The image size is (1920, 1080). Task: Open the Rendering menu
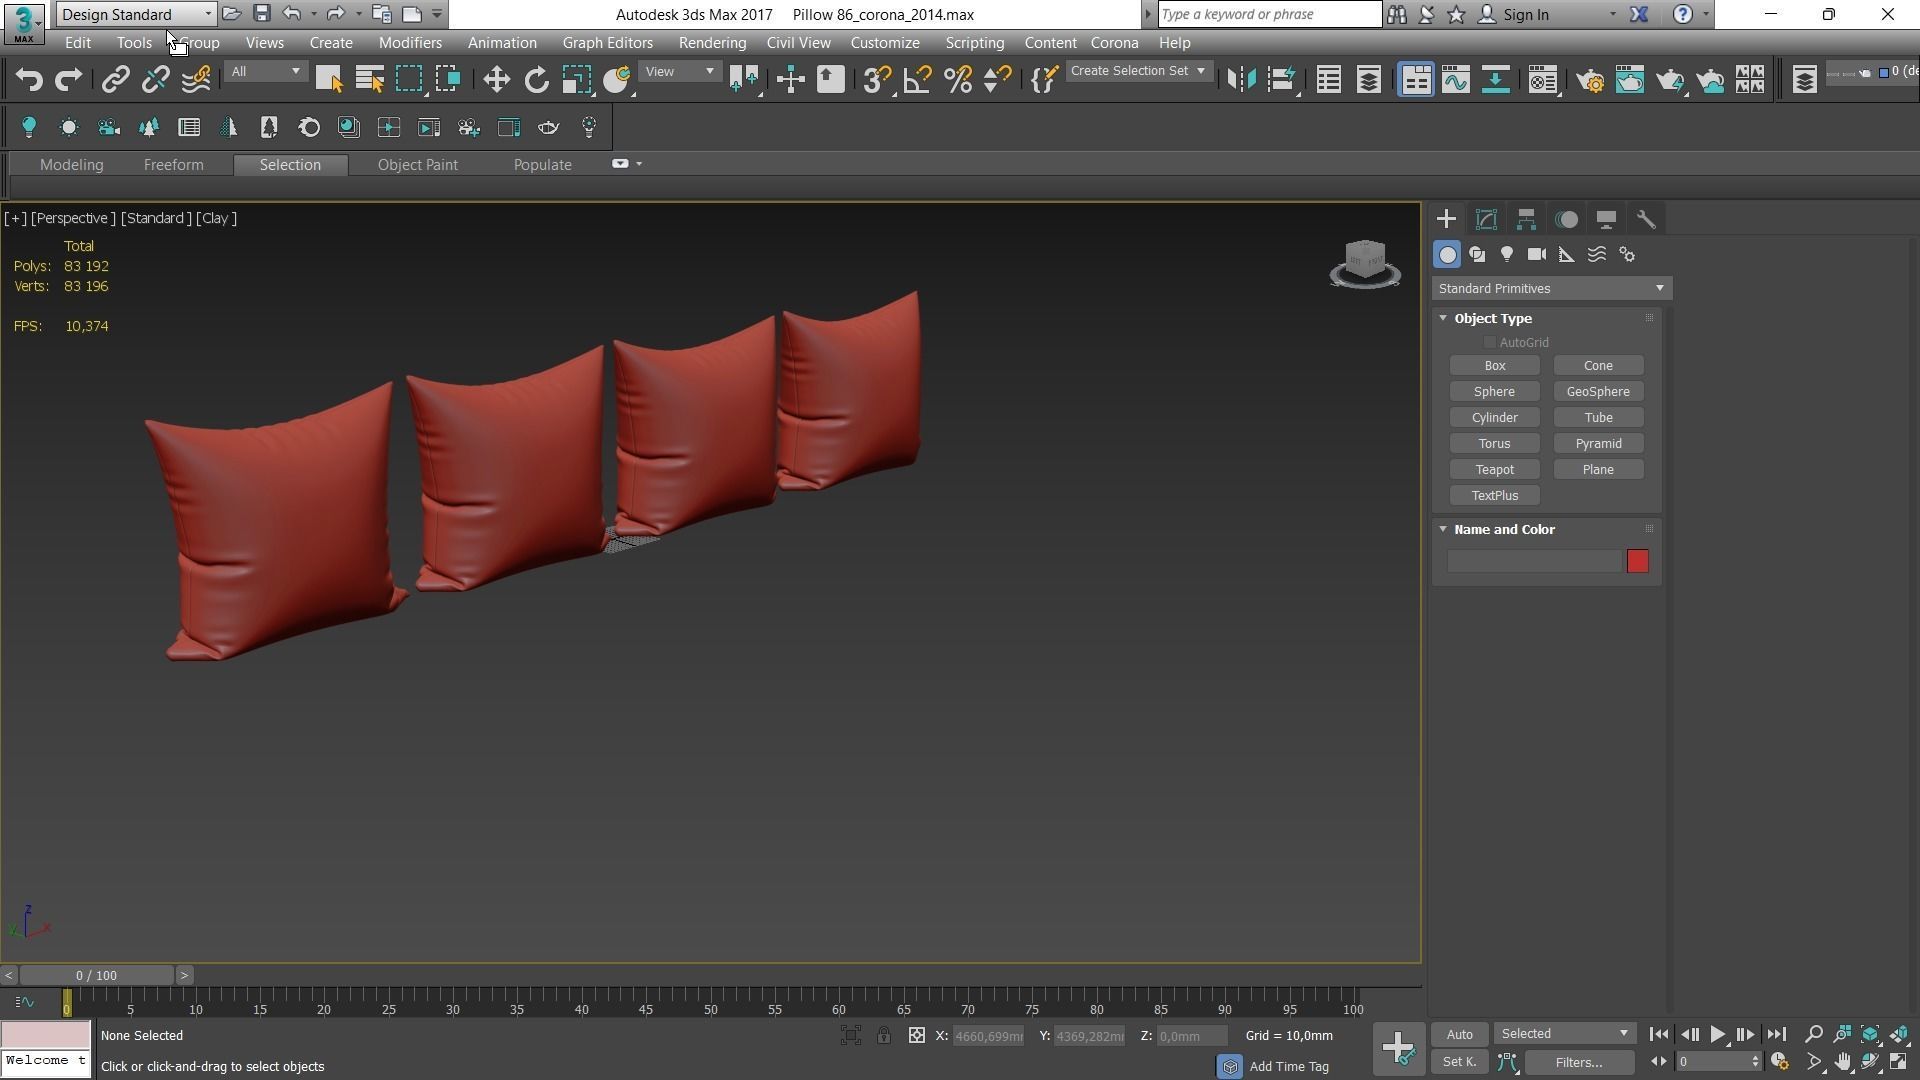tap(711, 43)
